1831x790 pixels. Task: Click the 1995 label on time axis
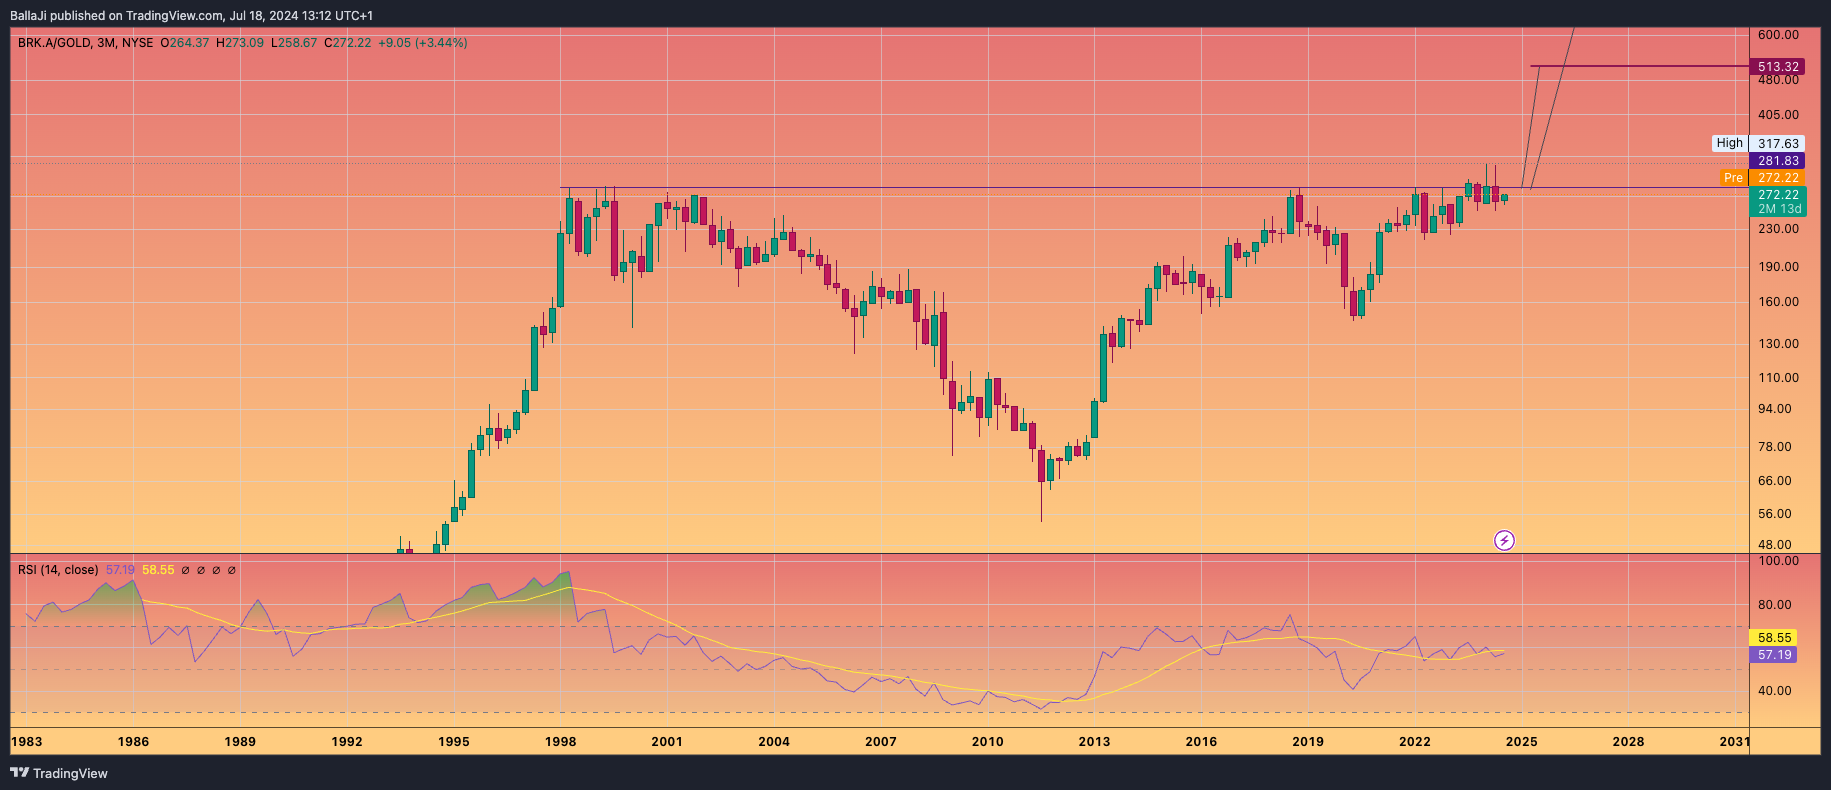454,742
